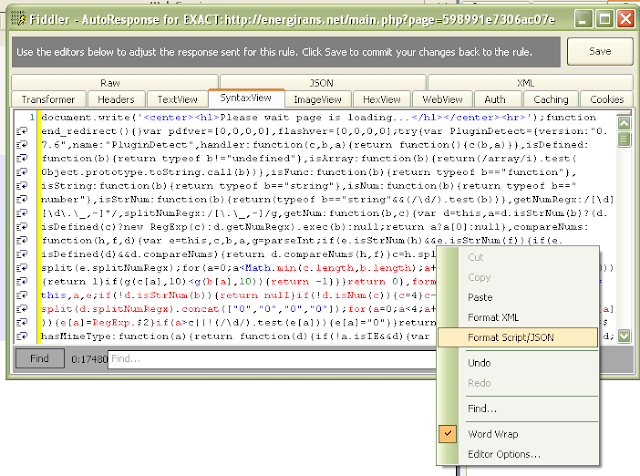640x476 pixels.
Task: Open Editor Options... from context menu
Action: point(518,454)
